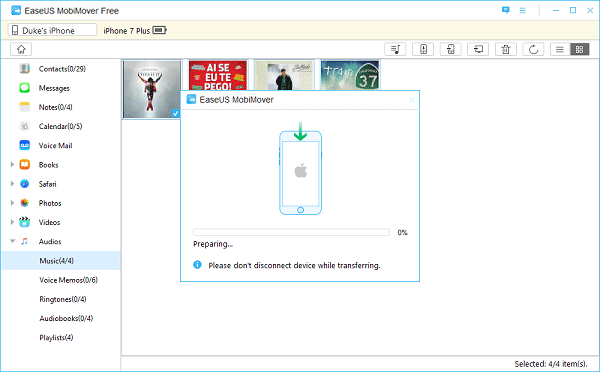Click the Notes icon in sidebar
The image size is (600, 372).
click(24, 107)
